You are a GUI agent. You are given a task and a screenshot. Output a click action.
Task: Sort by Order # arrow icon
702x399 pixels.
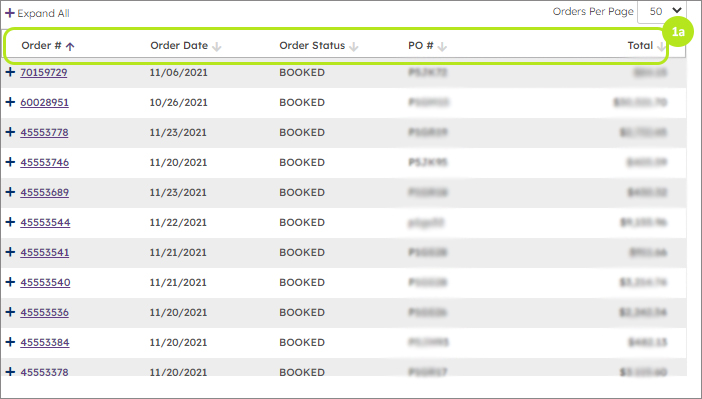[70, 46]
